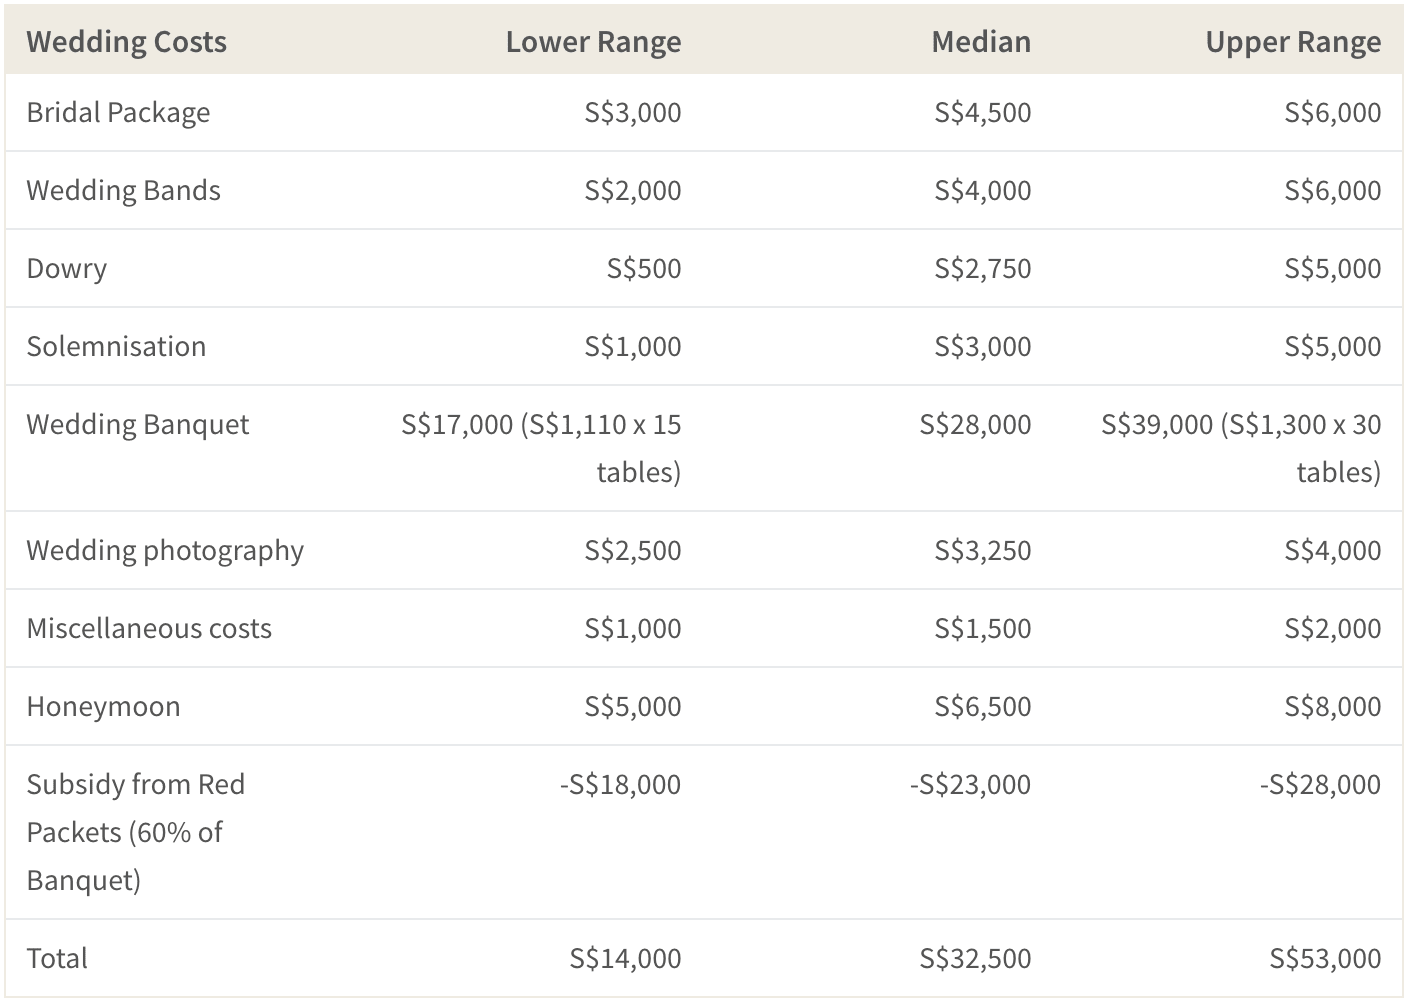Select the Total row label
Viewport: 1406px width, 1000px height.
click(x=57, y=958)
